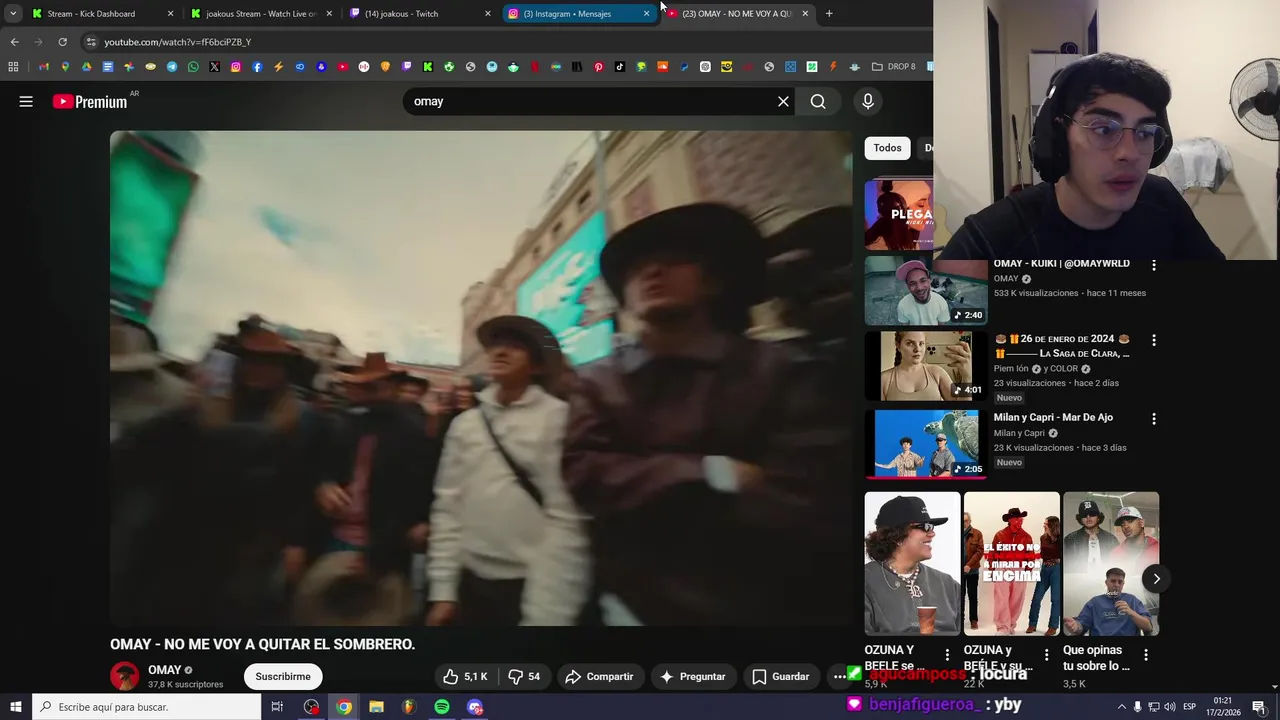Open the La Saga de Clara thumbnail
Image resolution: width=1280 pixels, height=720 pixels.
926,366
